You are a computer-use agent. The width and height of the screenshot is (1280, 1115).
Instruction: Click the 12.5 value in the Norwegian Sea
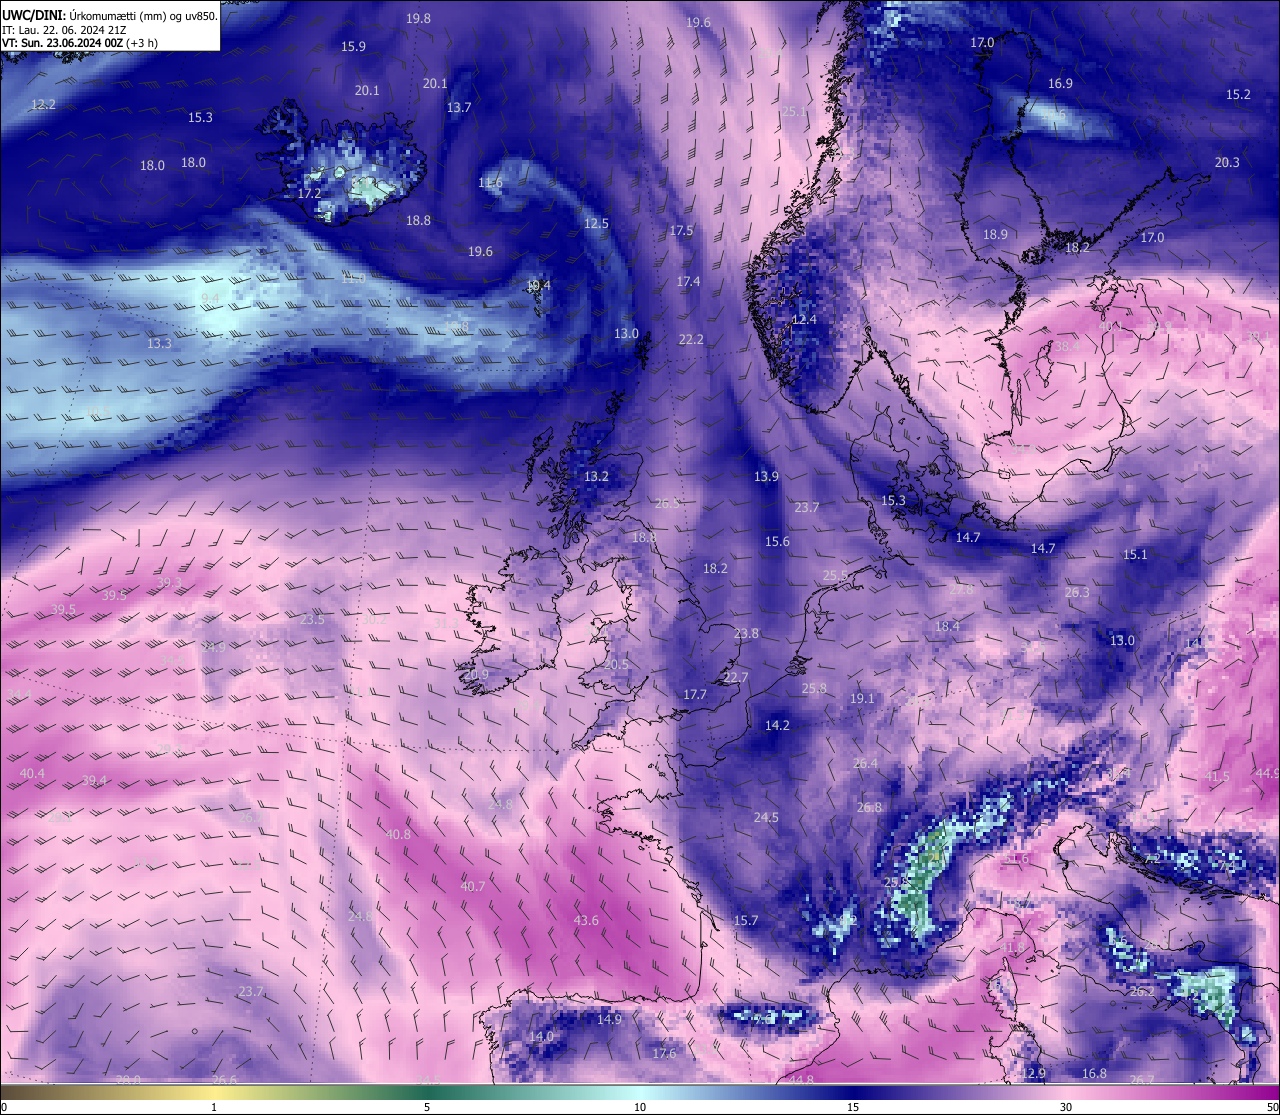pos(596,224)
